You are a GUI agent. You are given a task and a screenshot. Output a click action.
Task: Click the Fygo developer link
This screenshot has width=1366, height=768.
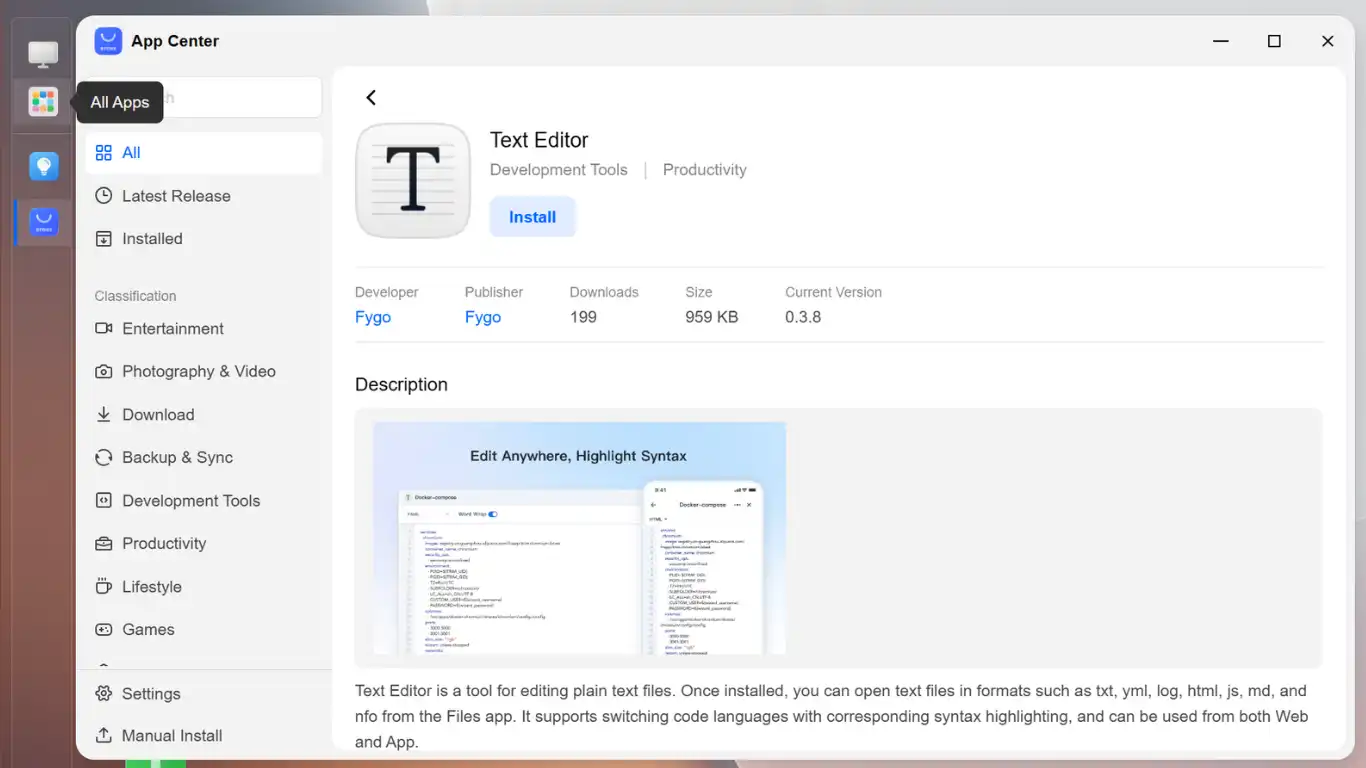point(373,317)
